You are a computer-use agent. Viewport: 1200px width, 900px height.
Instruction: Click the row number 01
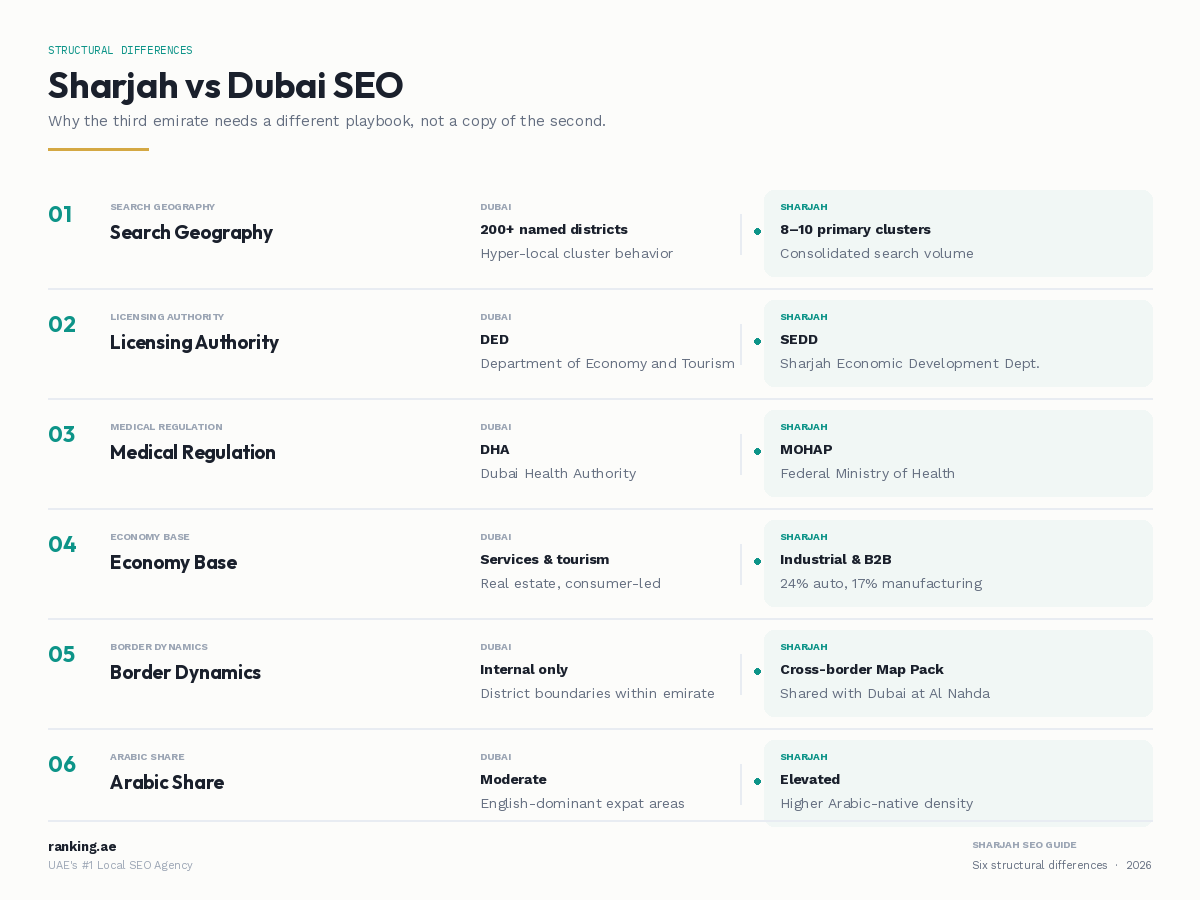click(x=60, y=215)
